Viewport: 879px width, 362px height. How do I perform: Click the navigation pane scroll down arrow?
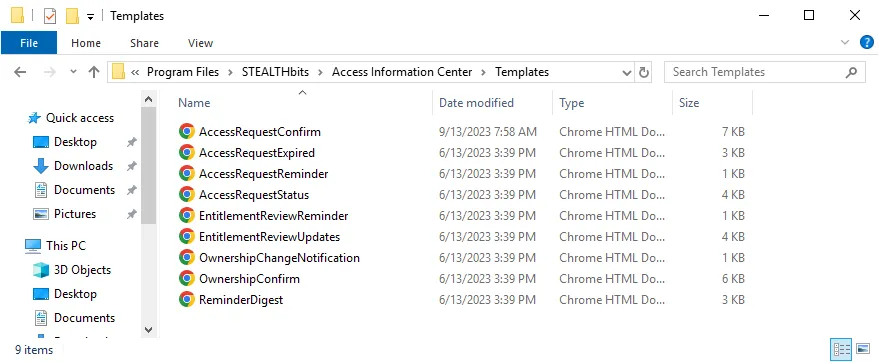point(148,329)
